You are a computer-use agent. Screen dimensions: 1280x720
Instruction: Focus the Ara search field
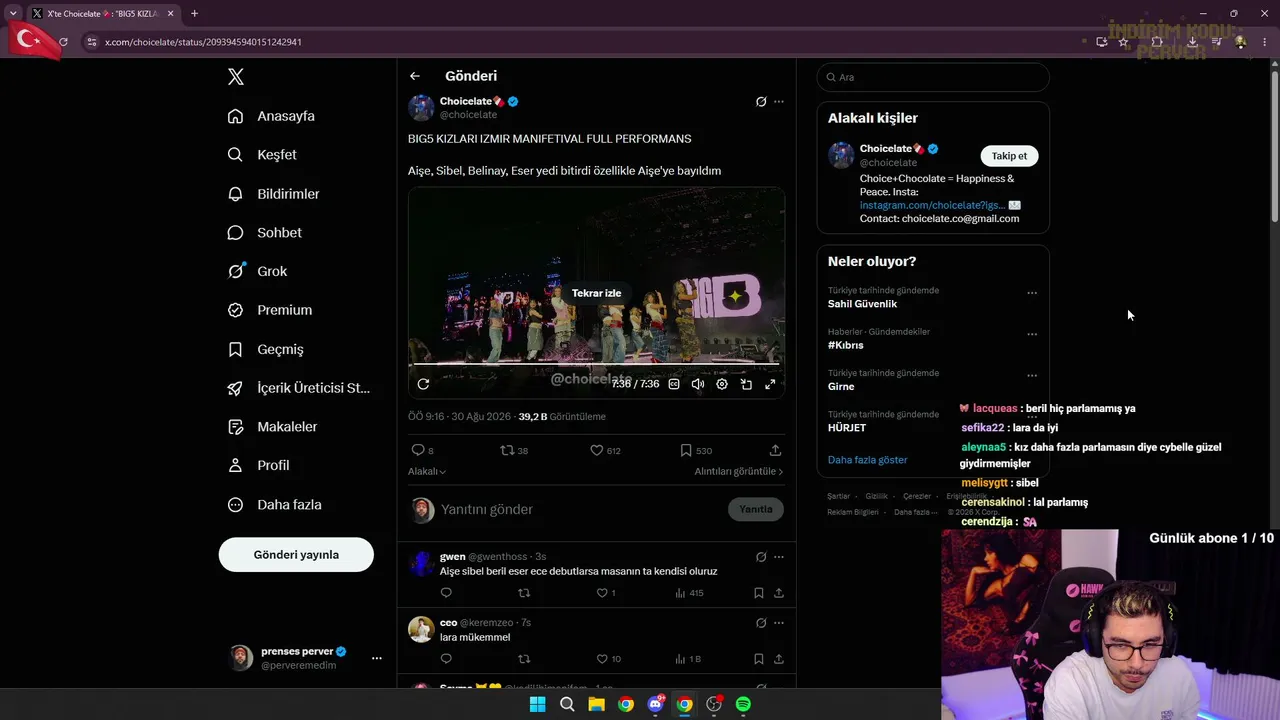(x=933, y=77)
